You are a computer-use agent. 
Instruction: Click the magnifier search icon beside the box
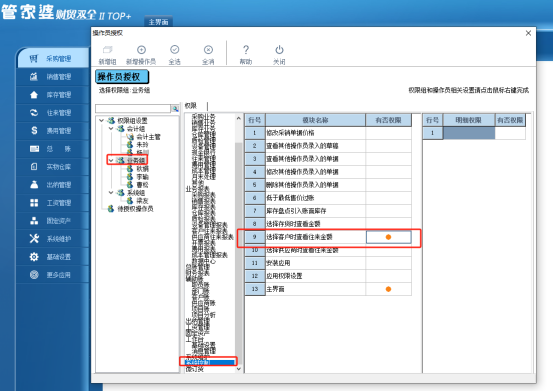175,109
